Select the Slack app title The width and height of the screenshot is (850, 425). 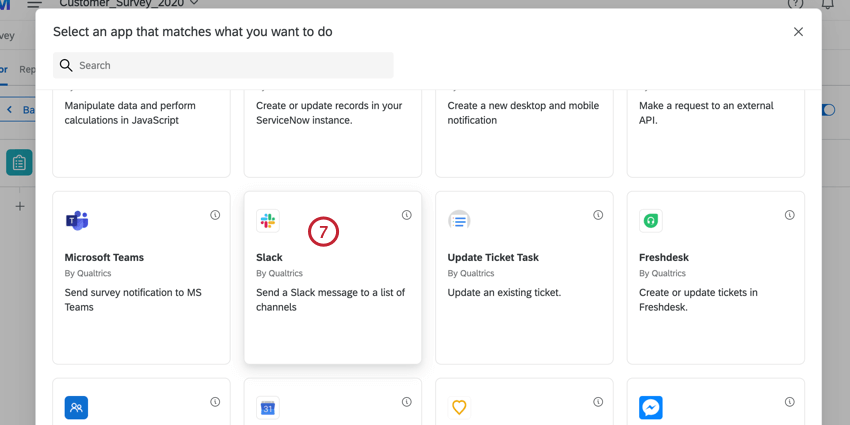(269, 257)
